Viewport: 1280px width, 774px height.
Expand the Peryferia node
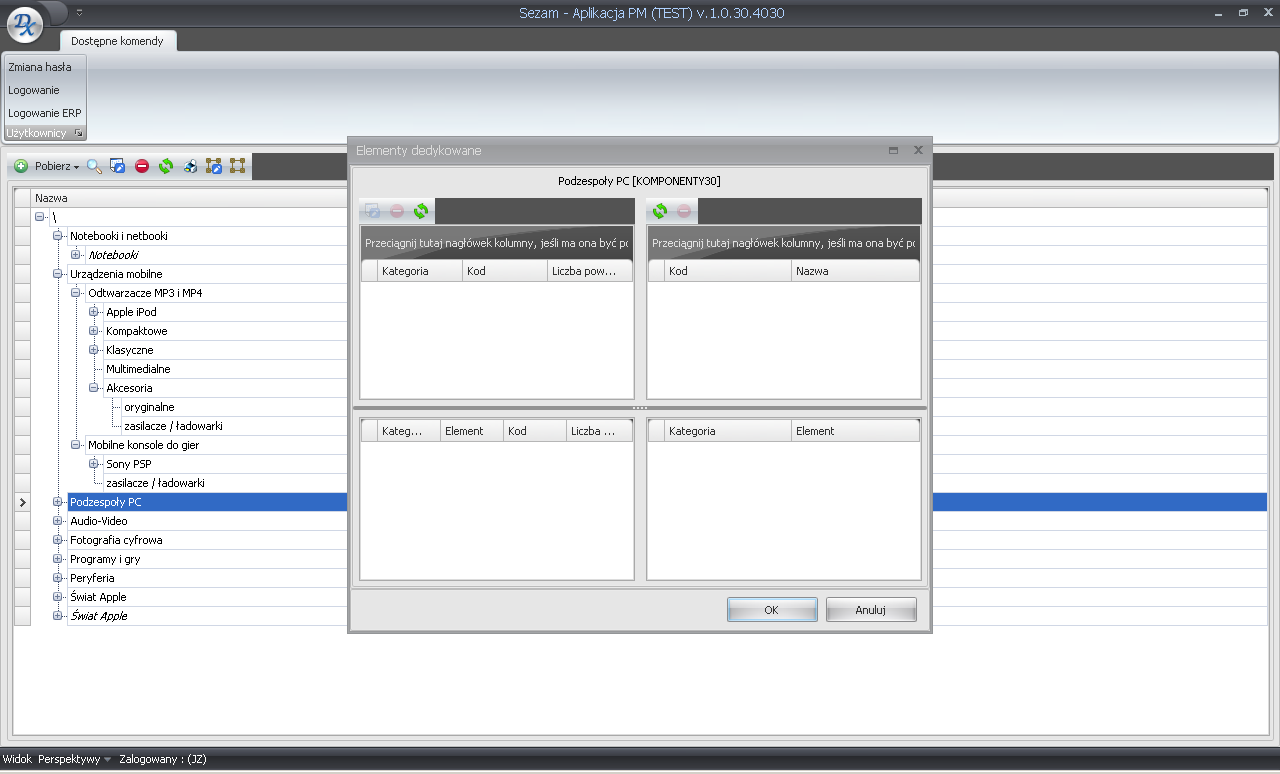58,578
